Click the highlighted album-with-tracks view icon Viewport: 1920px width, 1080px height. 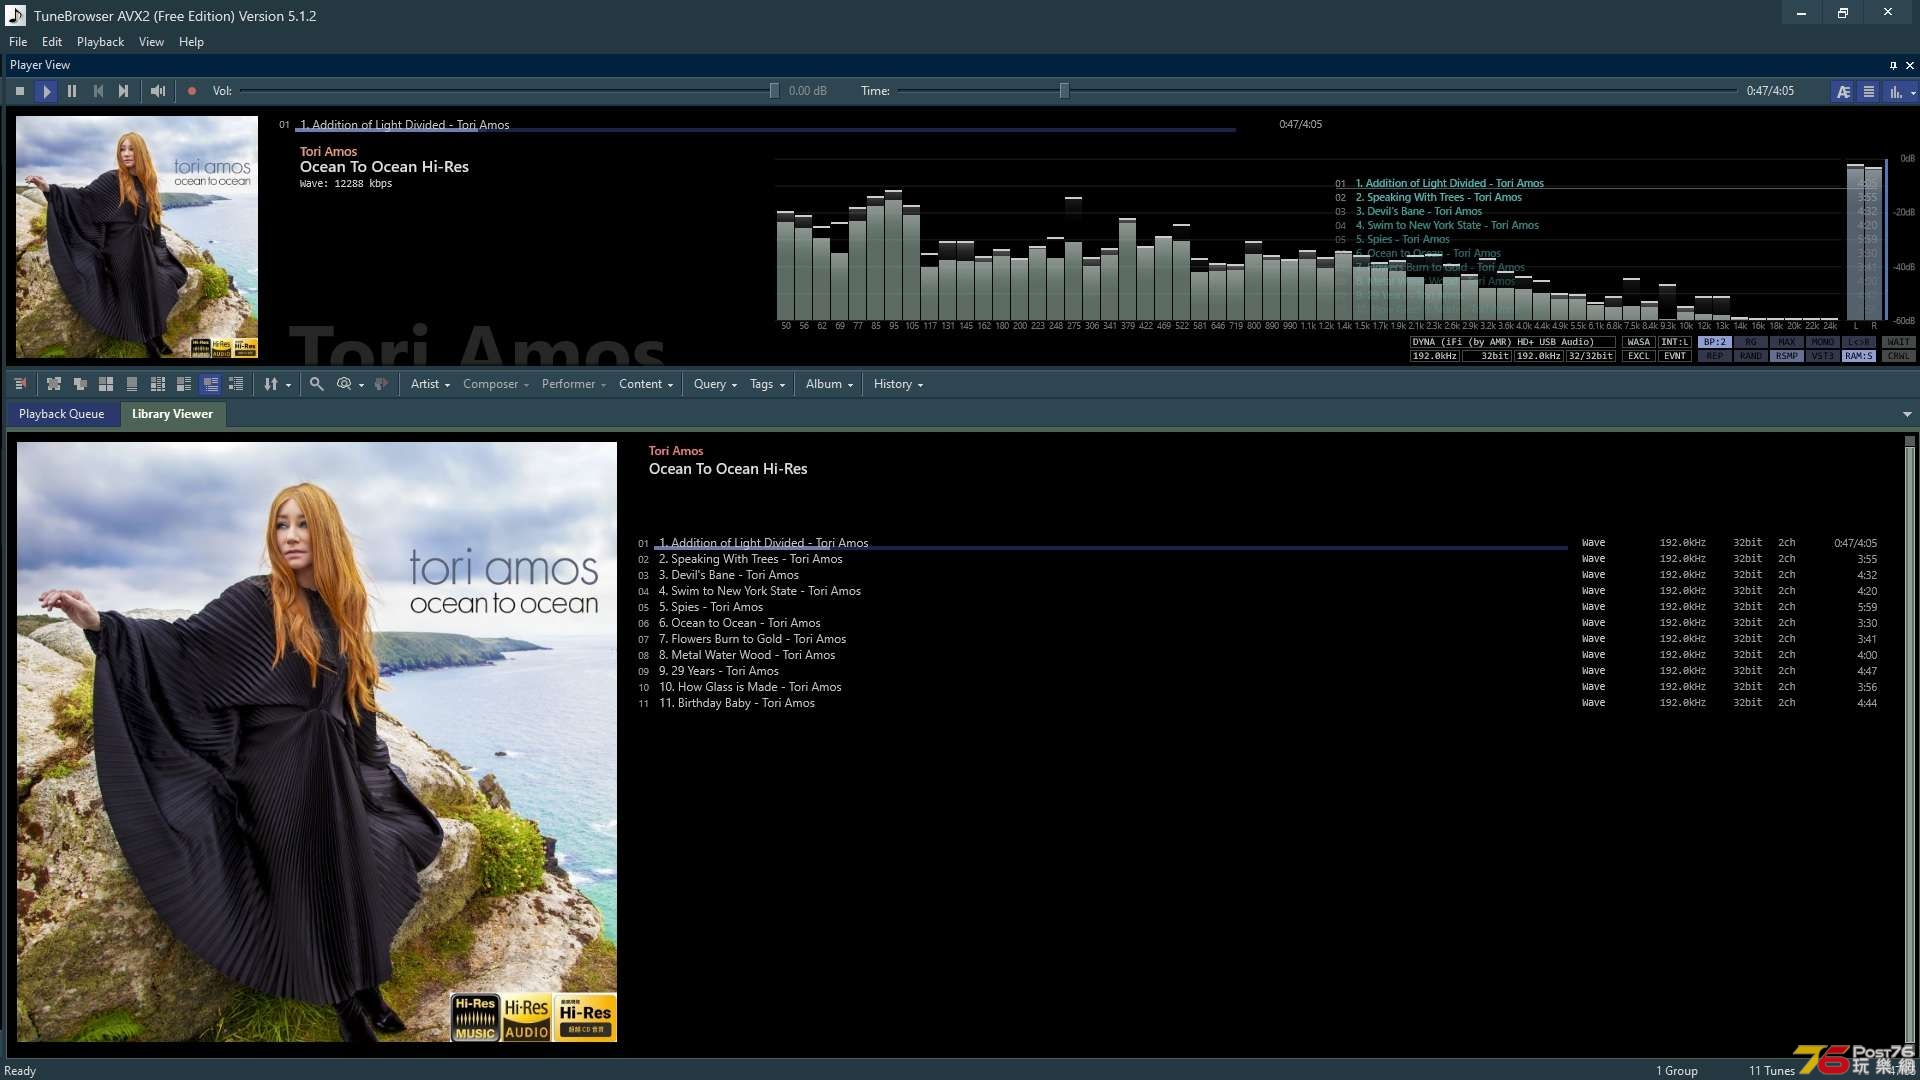coord(210,384)
